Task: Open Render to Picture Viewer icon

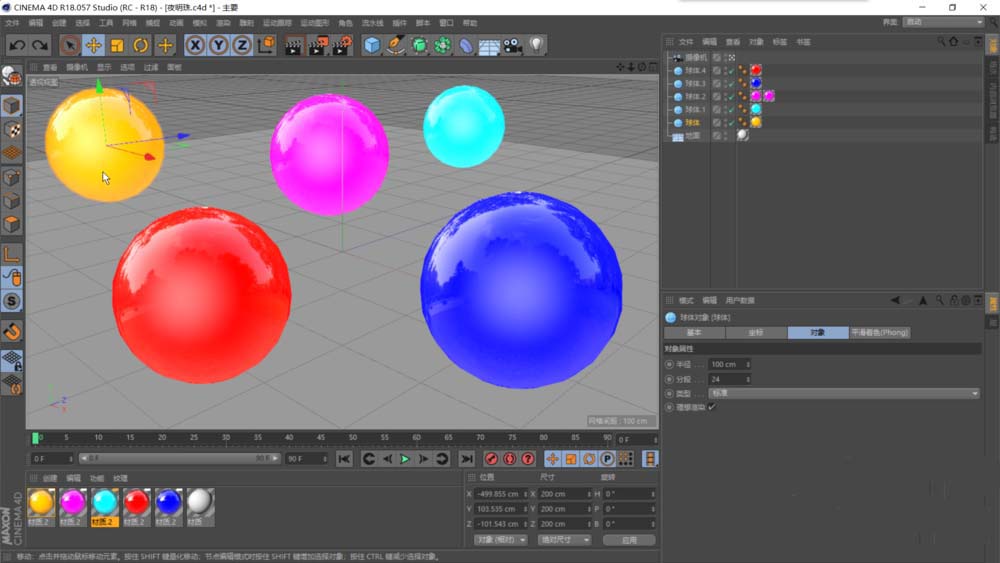Action: point(318,45)
